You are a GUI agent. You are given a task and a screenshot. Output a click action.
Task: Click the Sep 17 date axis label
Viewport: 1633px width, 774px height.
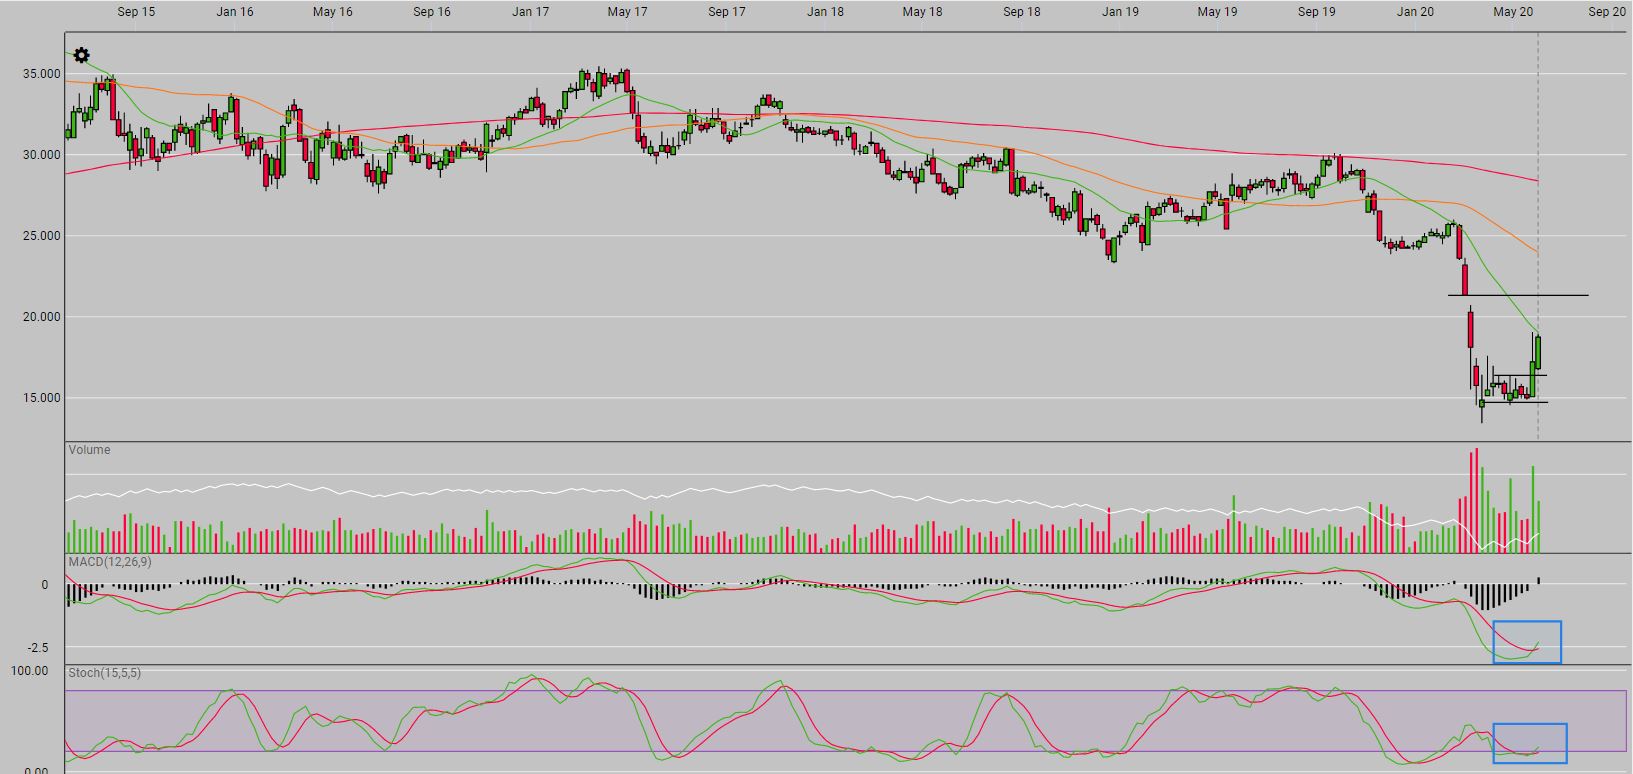[x=727, y=12]
